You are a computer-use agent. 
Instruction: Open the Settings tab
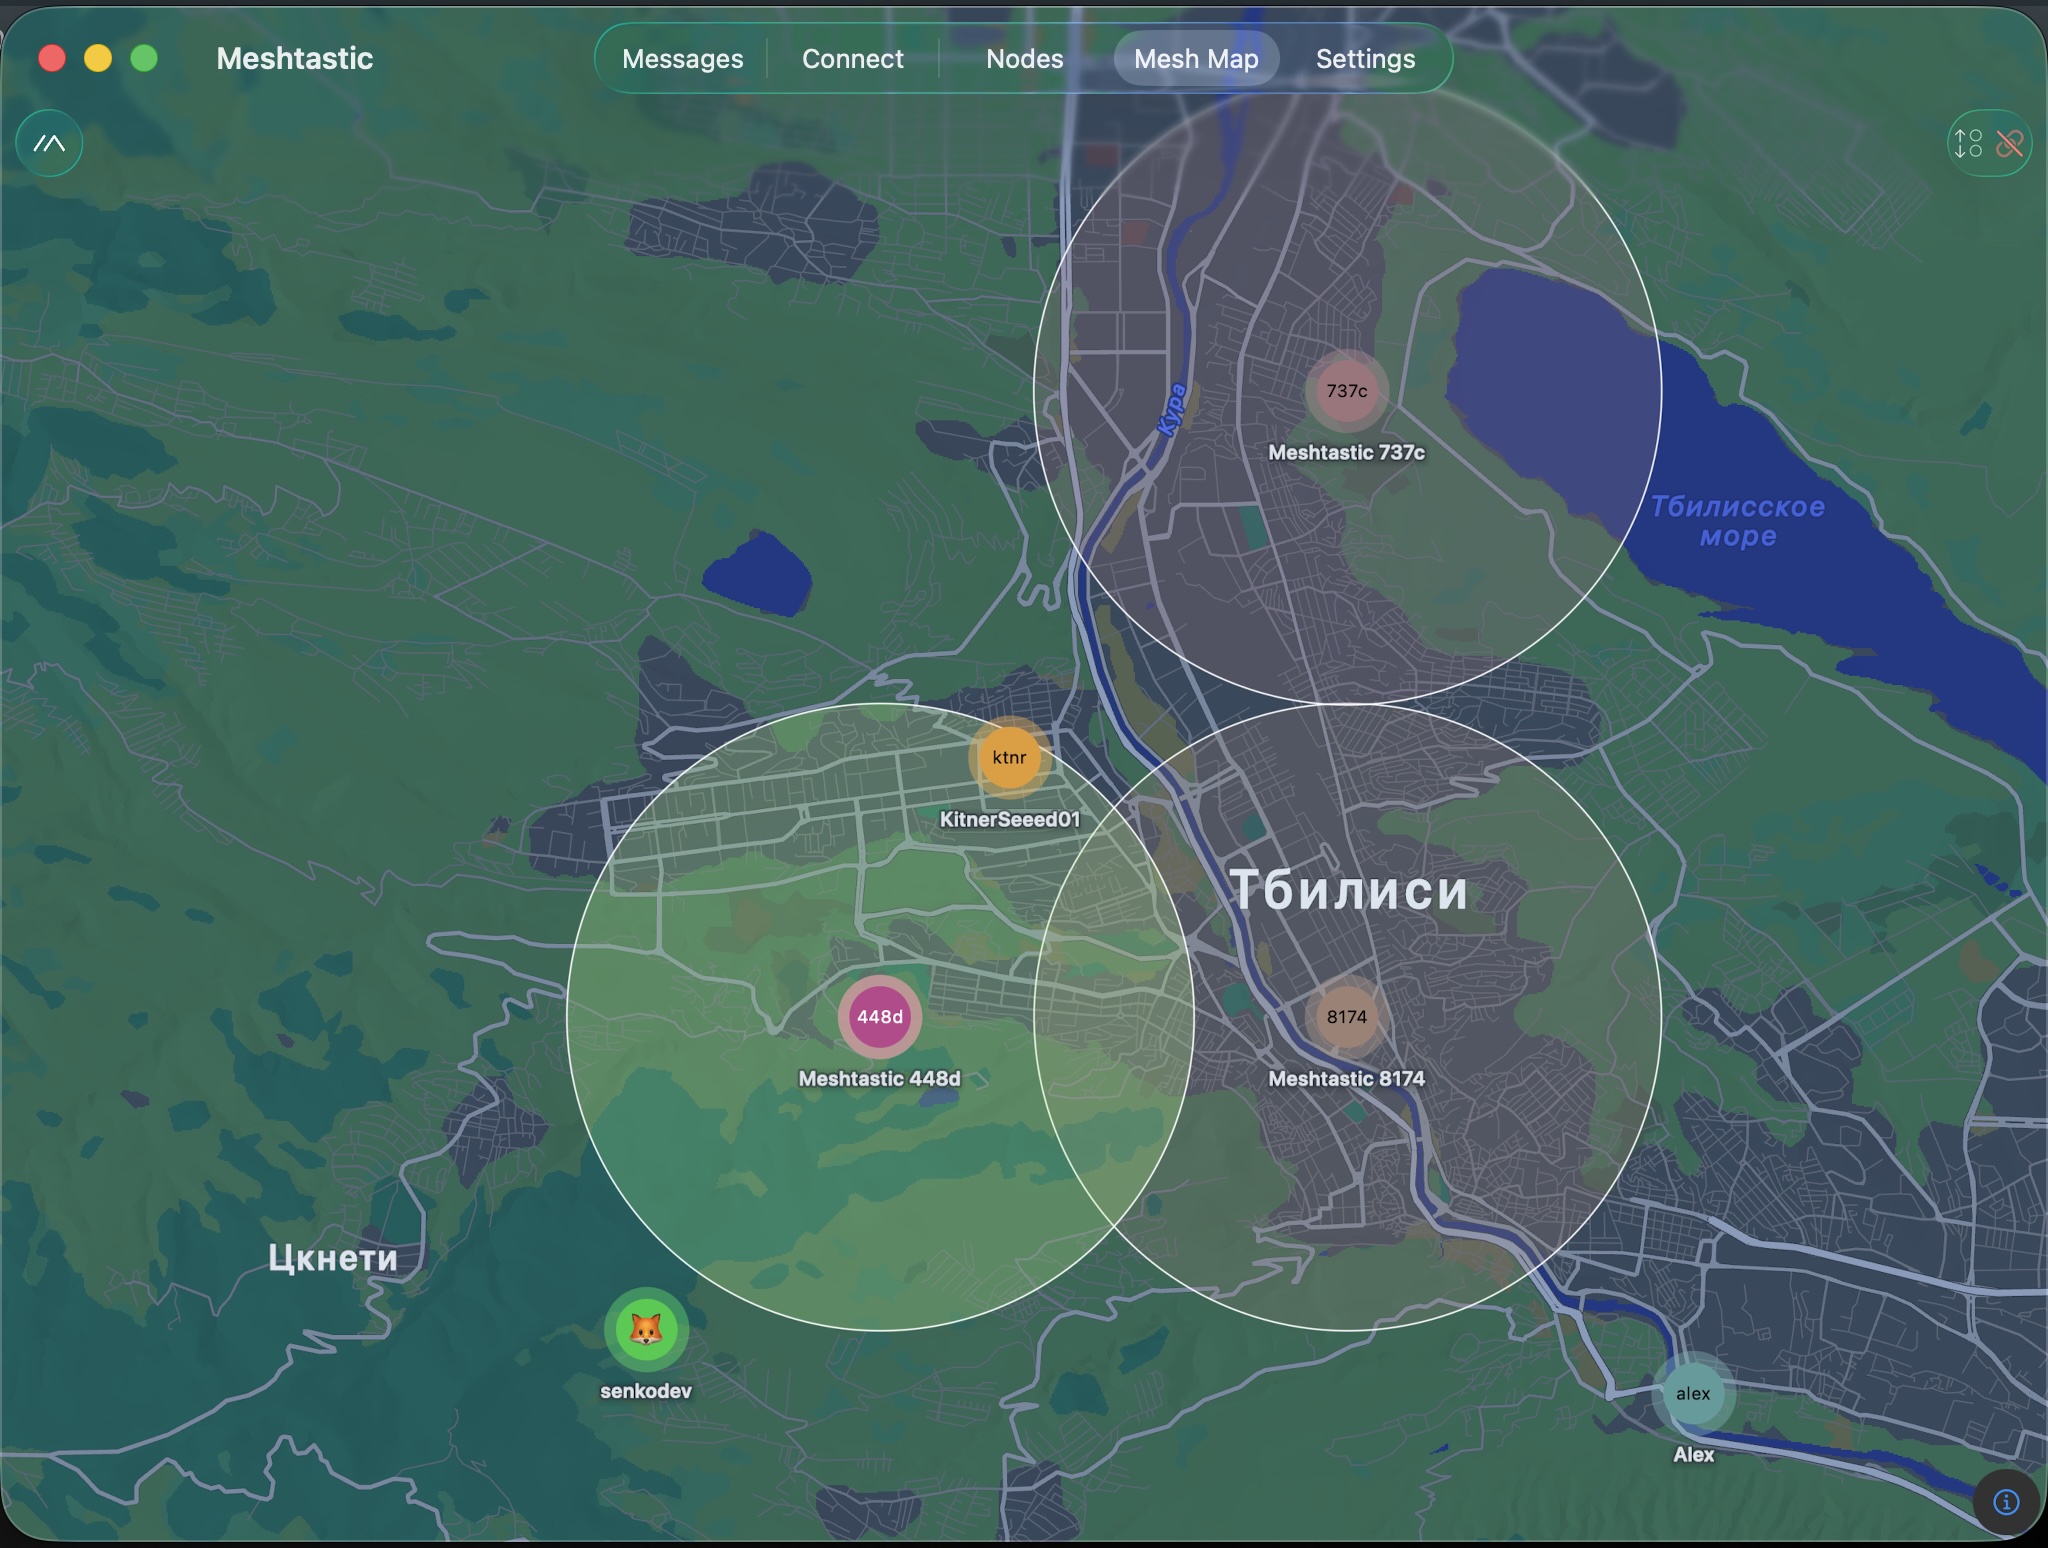tap(1365, 59)
